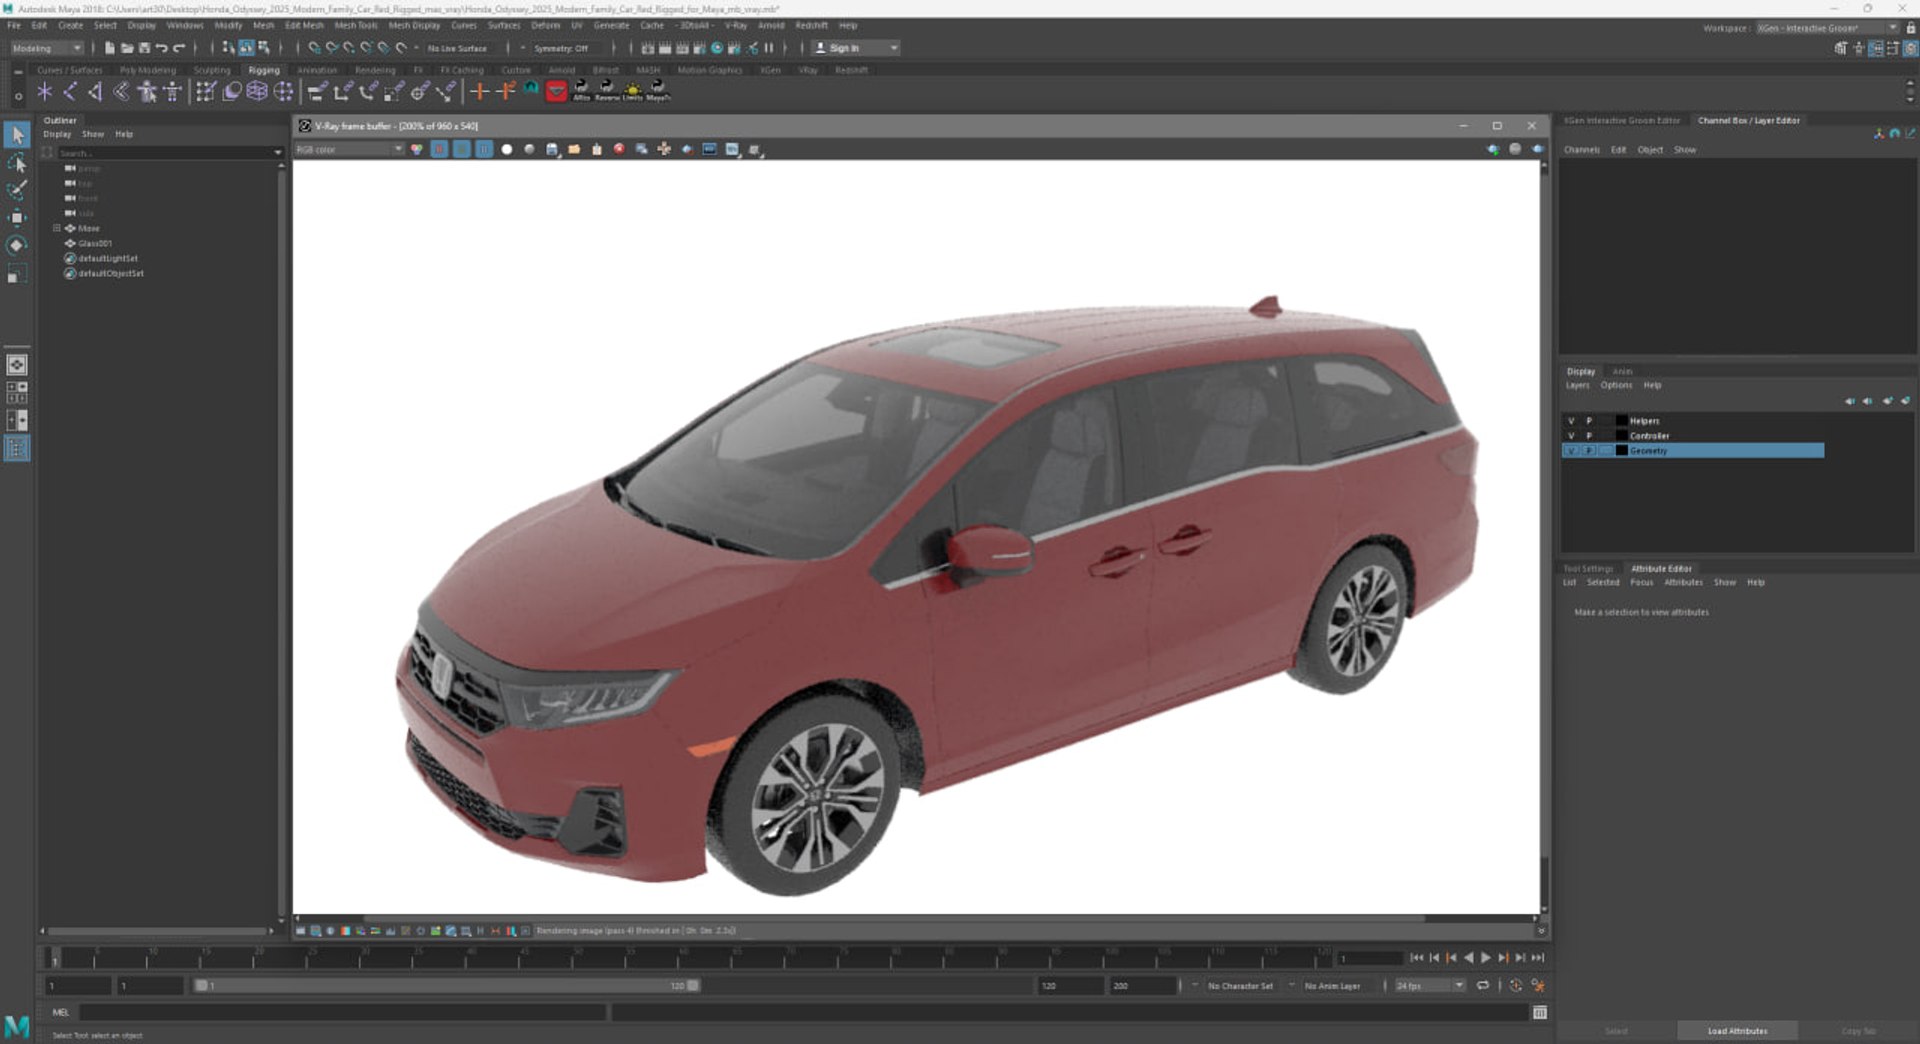Image resolution: width=1920 pixels, height=1044 pixels.
Task: Open the Options menu in layer editor
Action: click(x=1616, y=386)
